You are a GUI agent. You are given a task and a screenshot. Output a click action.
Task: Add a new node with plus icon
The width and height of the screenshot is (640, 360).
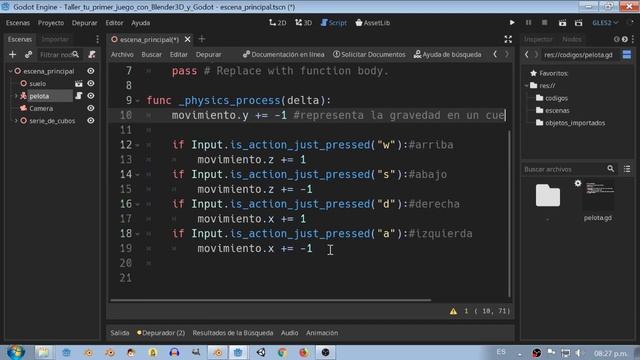pos(13,54)
